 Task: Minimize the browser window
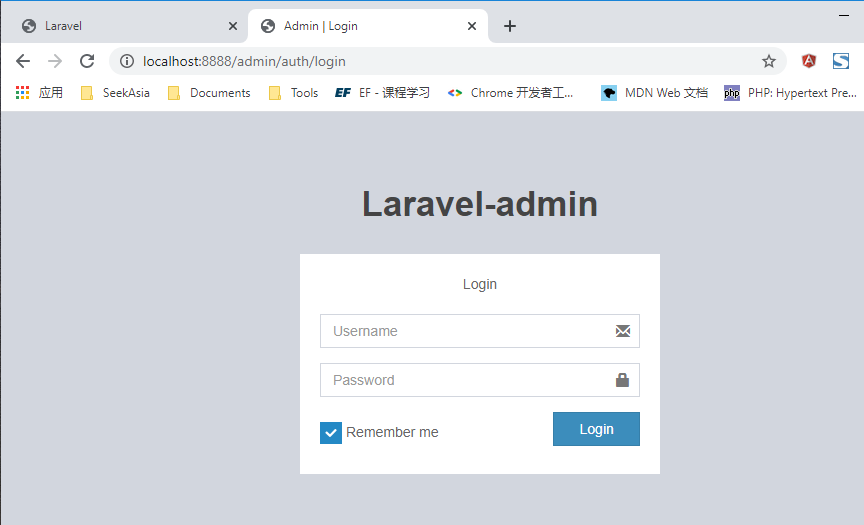[844, 15]
